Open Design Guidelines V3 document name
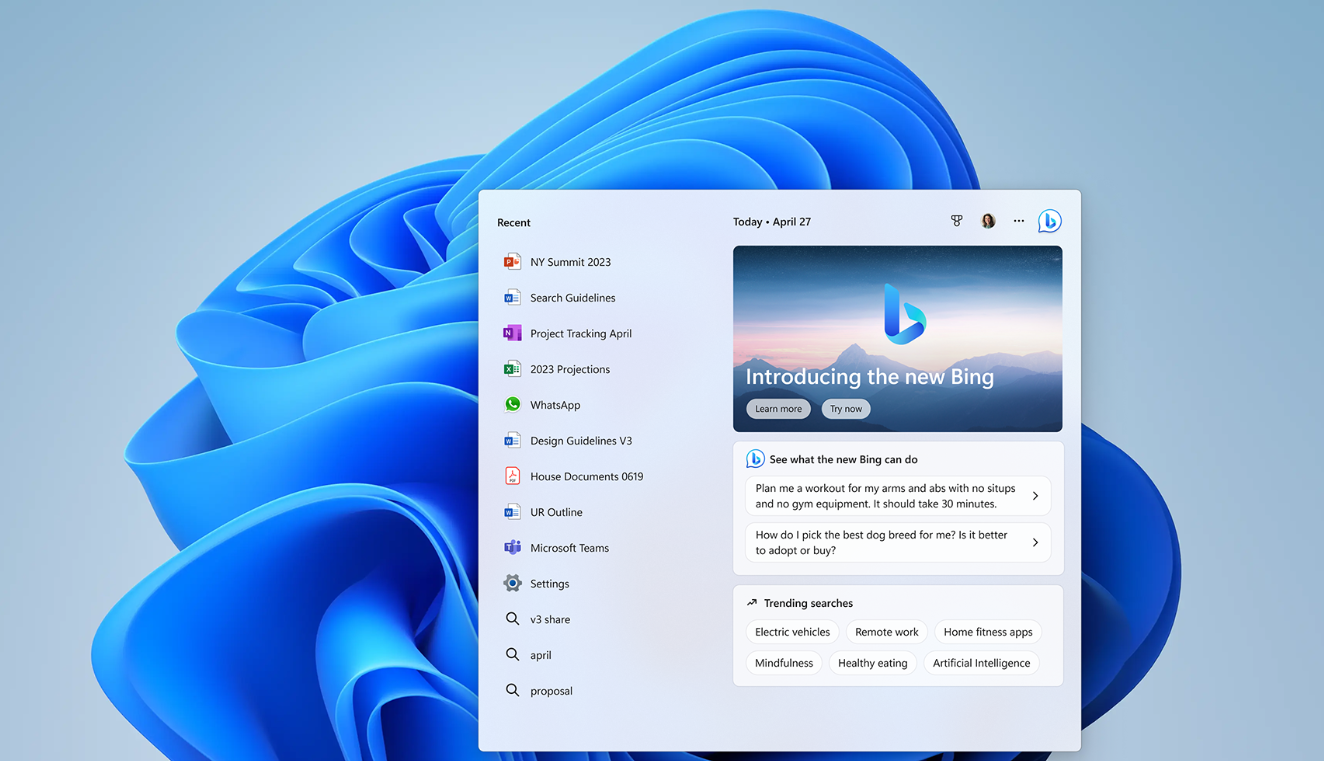The image size is (1324, 761). coord(581,440)
